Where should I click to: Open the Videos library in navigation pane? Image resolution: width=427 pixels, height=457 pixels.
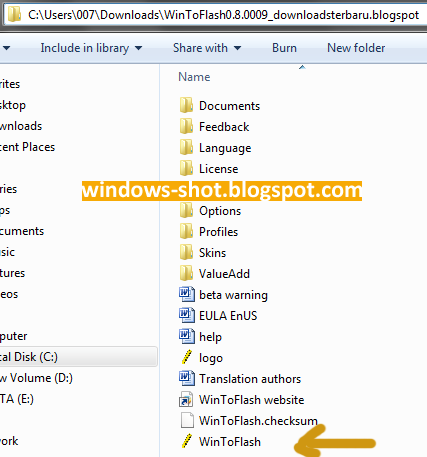point(9,294)
